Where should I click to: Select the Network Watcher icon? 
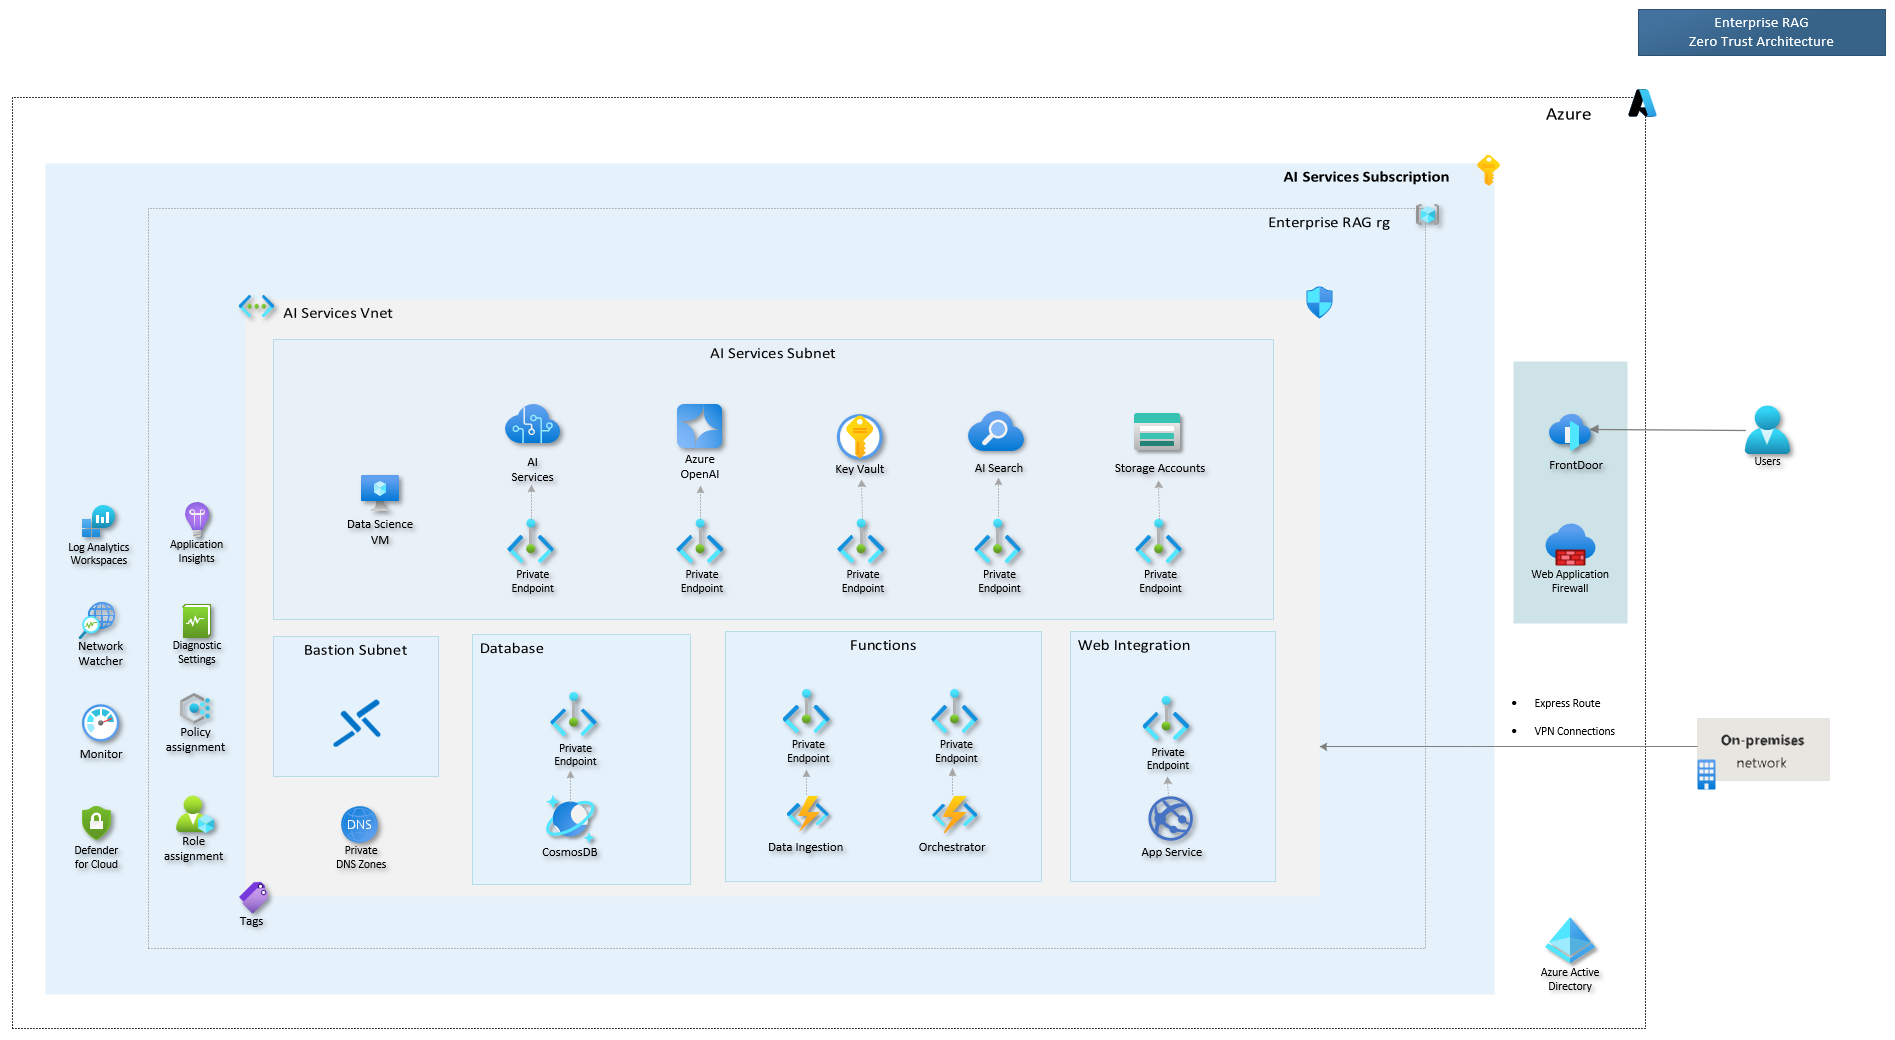click(x=98, y=620)
